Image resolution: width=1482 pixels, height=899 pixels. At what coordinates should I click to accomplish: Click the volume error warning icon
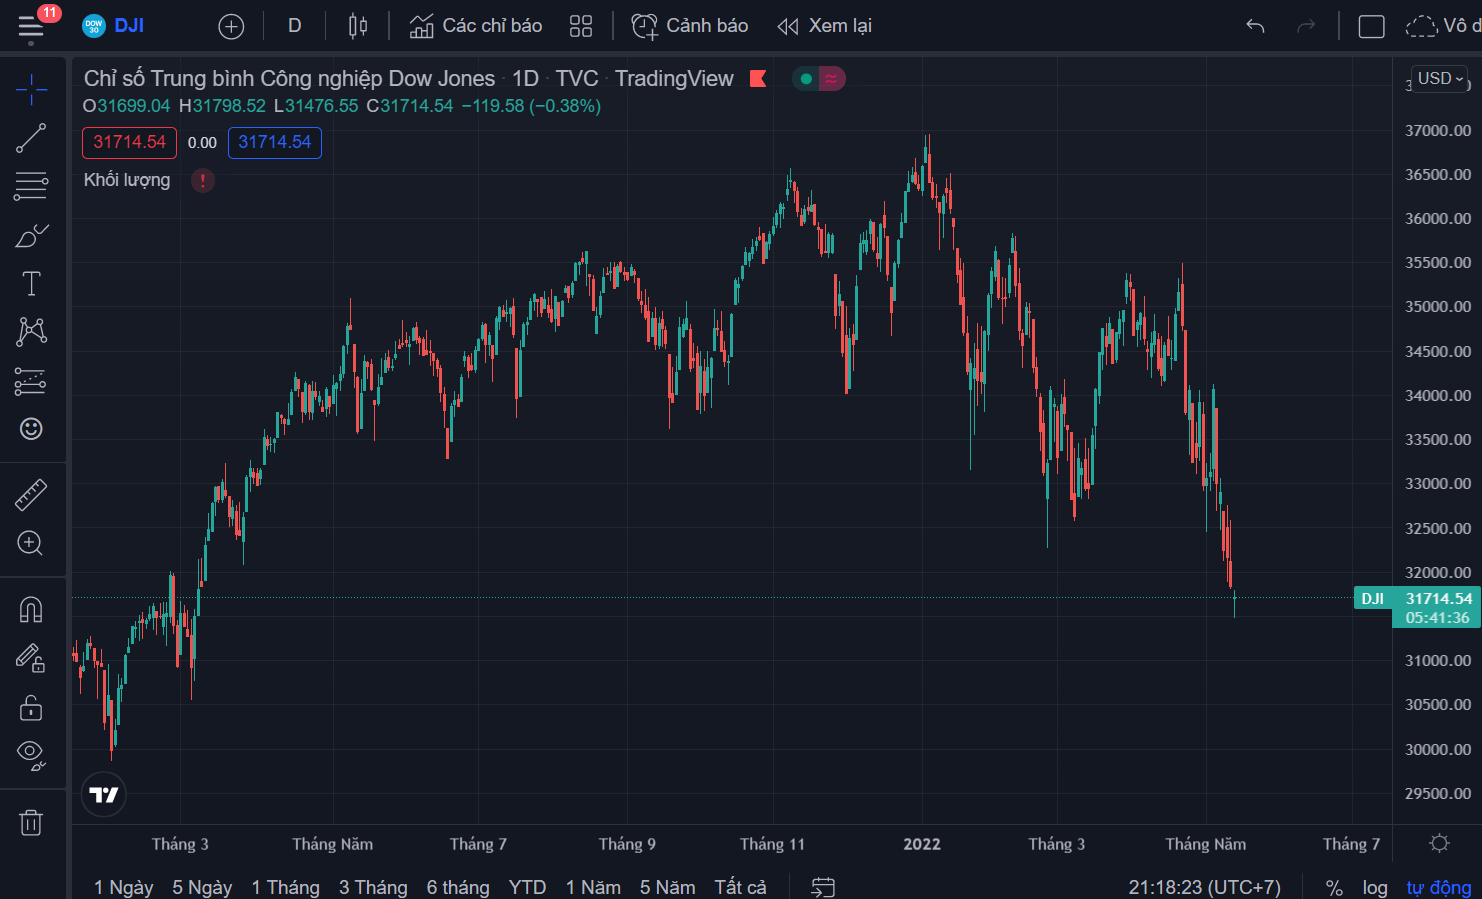coord(203,180)
